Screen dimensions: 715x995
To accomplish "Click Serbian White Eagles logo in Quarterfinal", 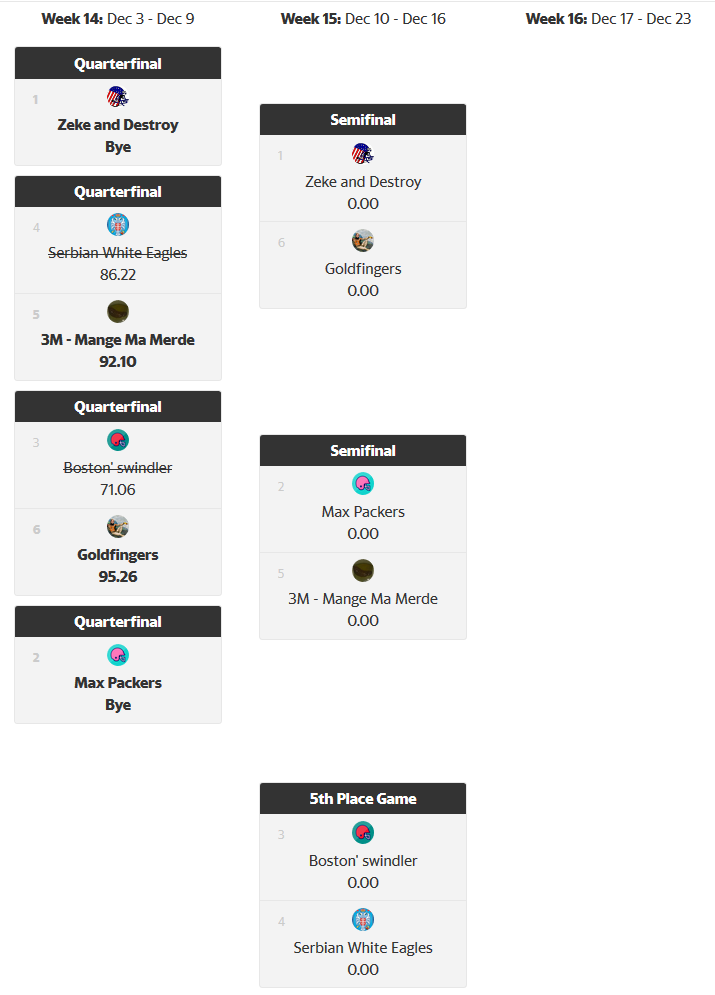I will pyautogui.click(x=118, y=225).
